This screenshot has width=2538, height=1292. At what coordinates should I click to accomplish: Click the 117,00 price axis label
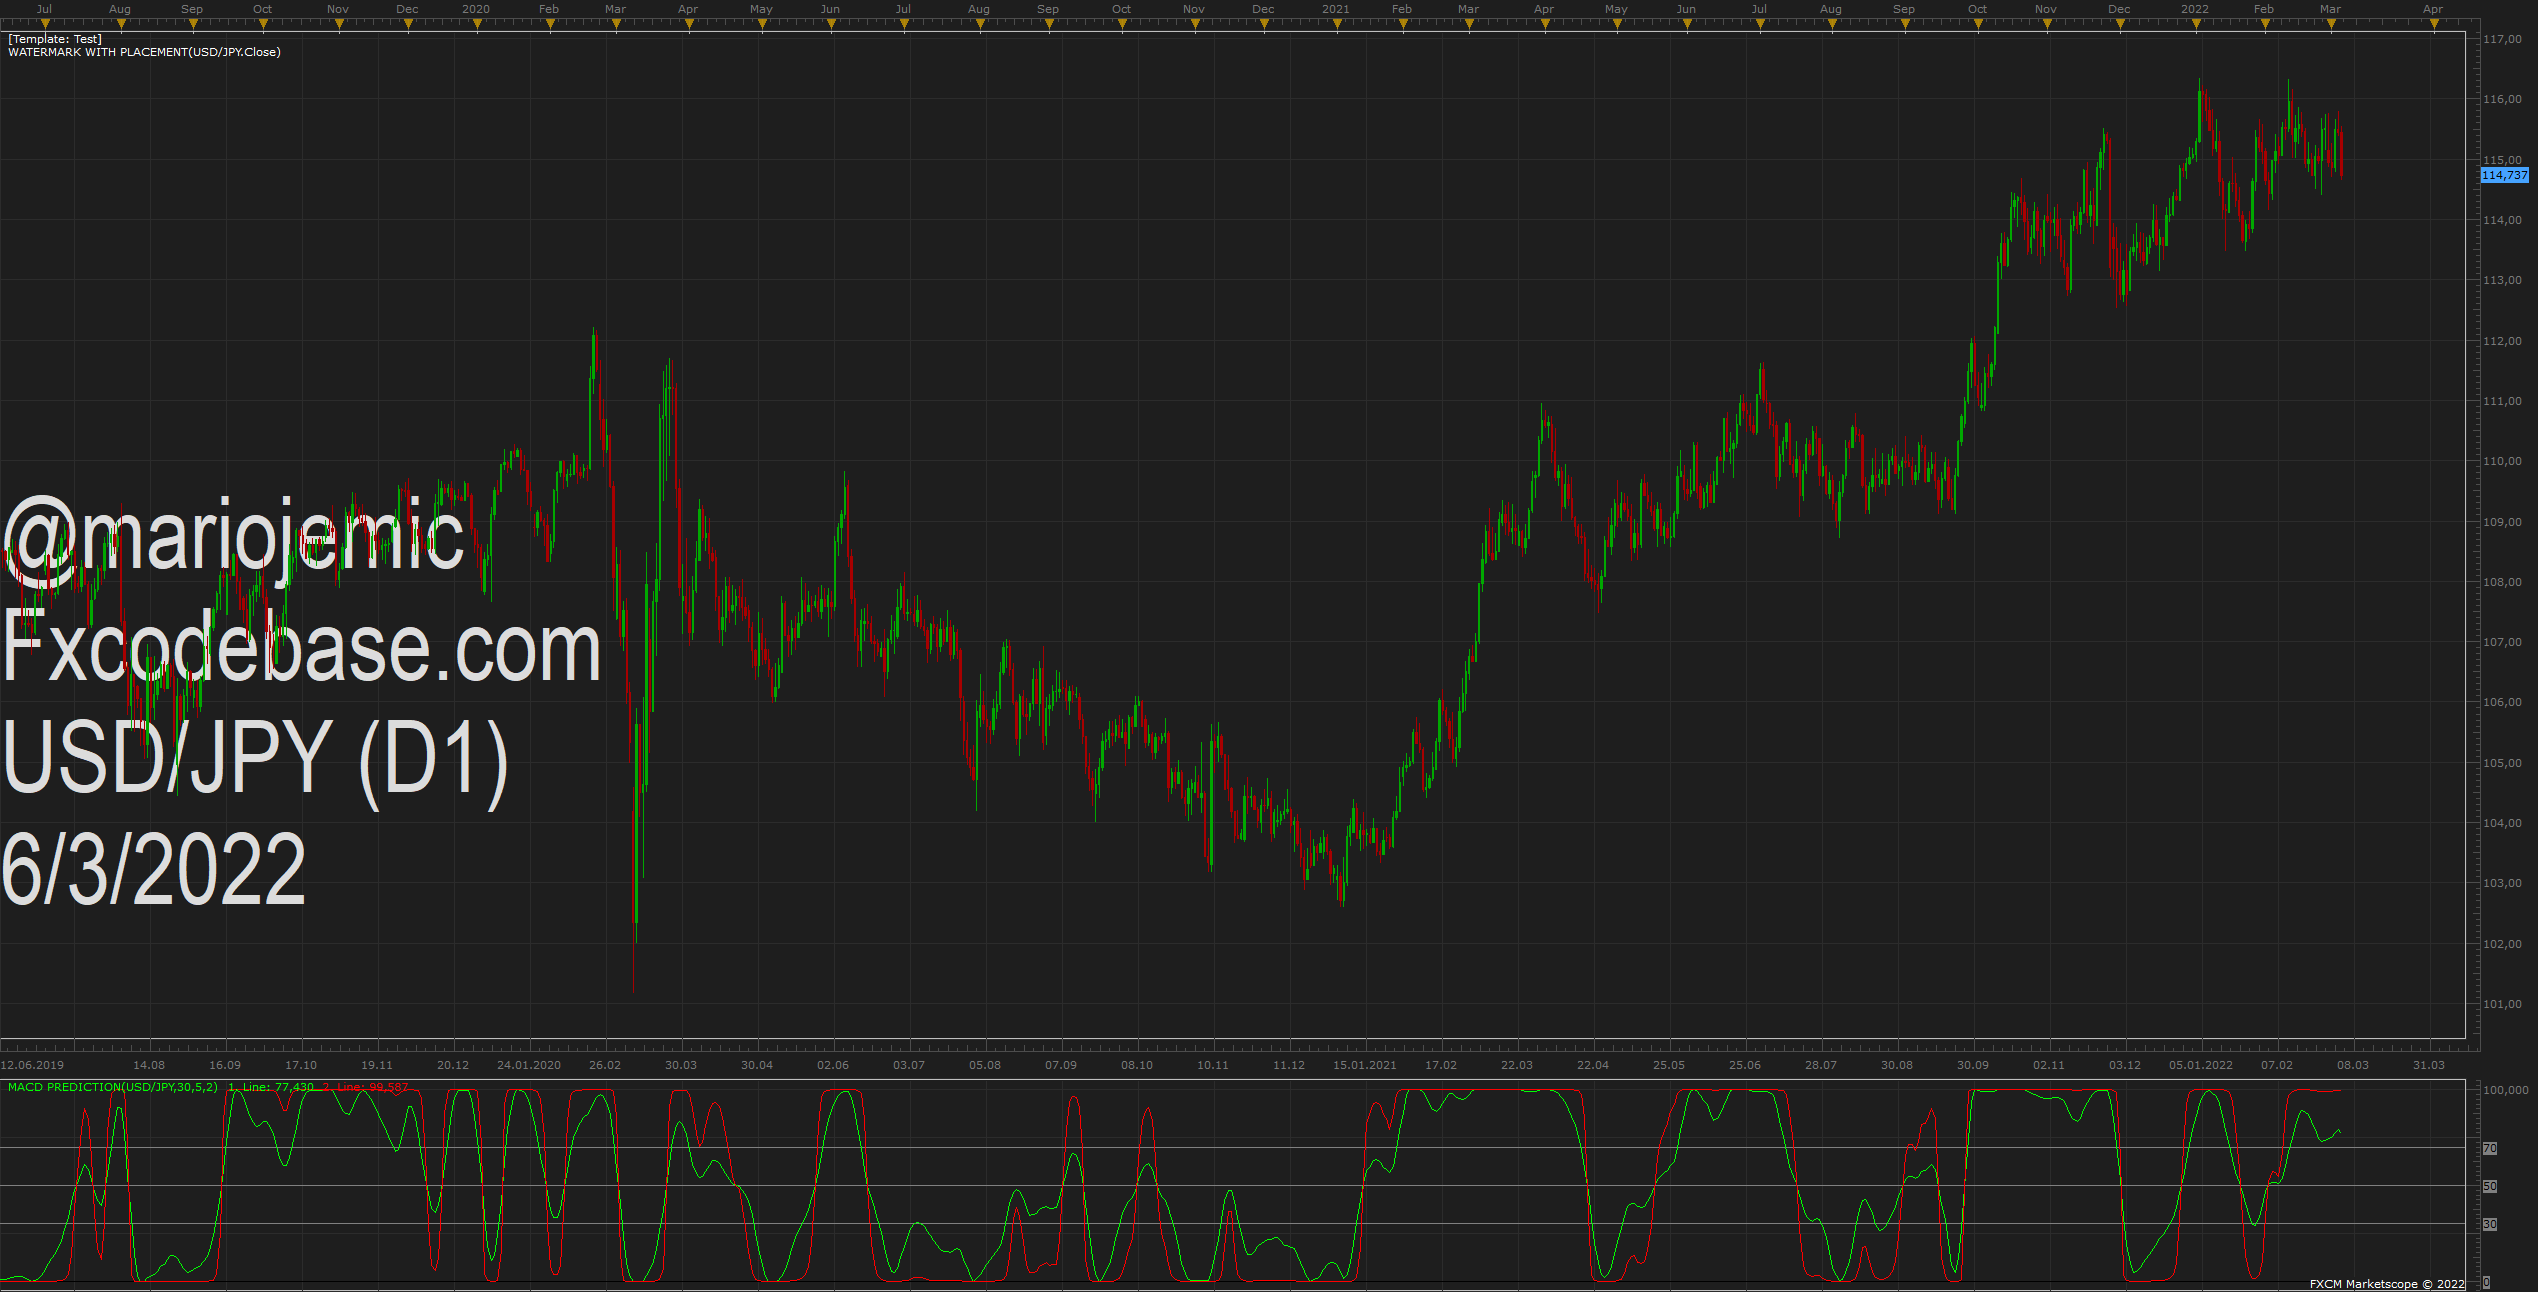pyautogui.click(x=2503, y=39)
